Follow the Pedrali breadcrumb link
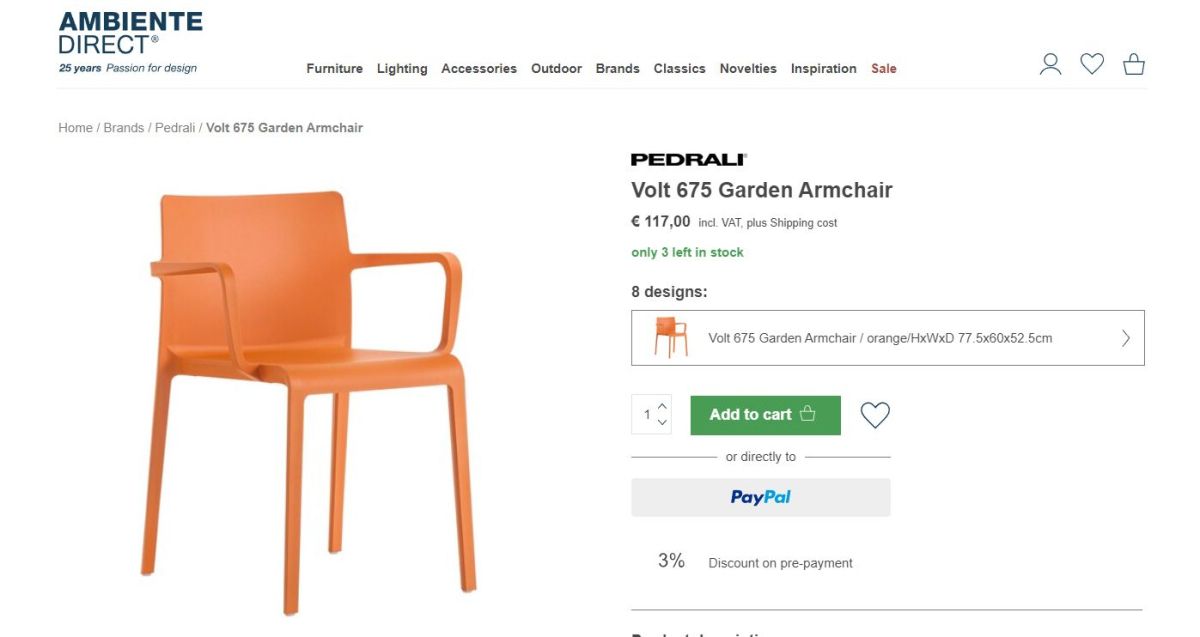 click(175, 128)
